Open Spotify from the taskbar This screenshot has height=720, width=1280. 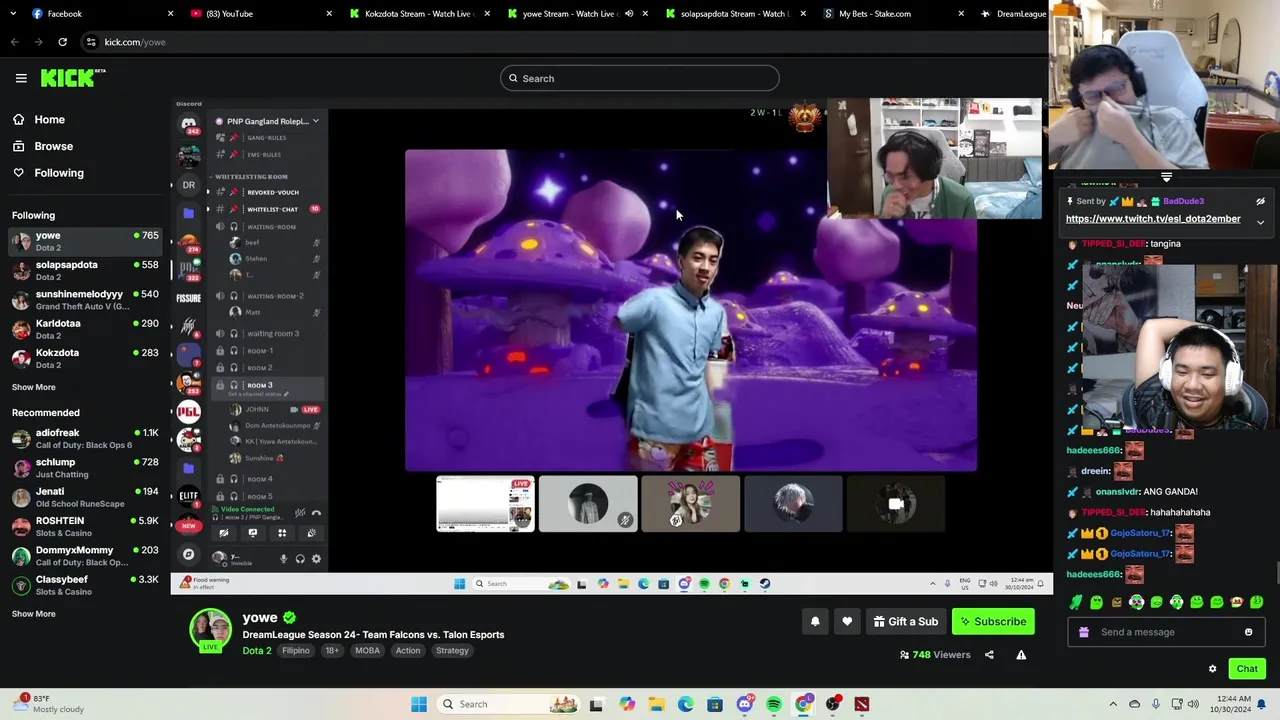pos(774,704)
